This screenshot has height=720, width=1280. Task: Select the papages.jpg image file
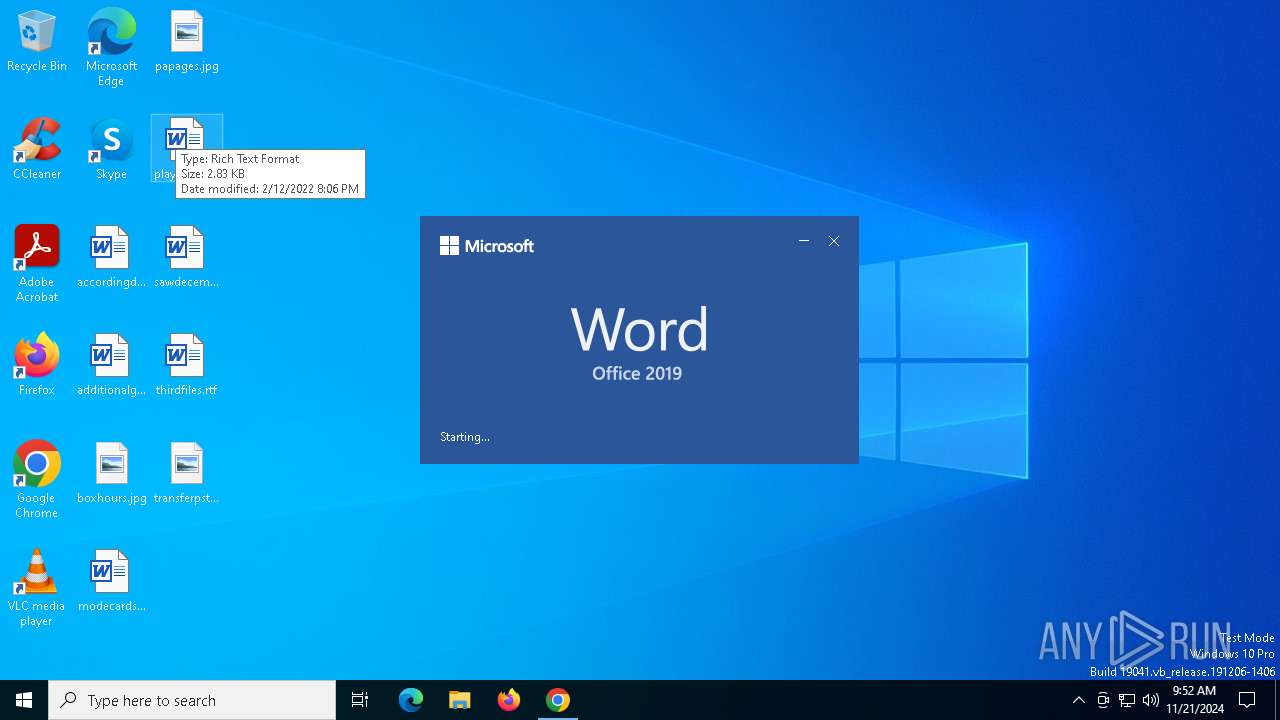click(x=187, y=42)
